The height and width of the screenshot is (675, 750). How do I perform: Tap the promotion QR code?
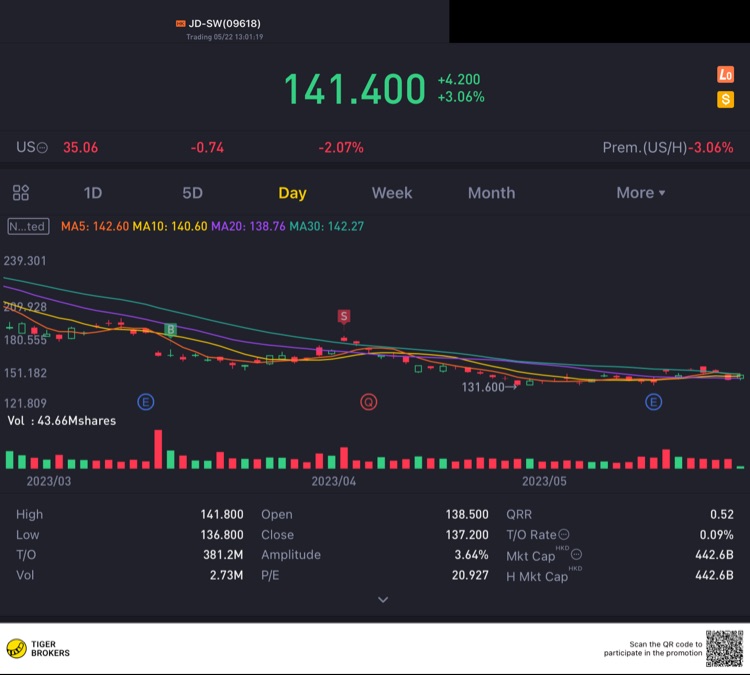tap(724, 649)
